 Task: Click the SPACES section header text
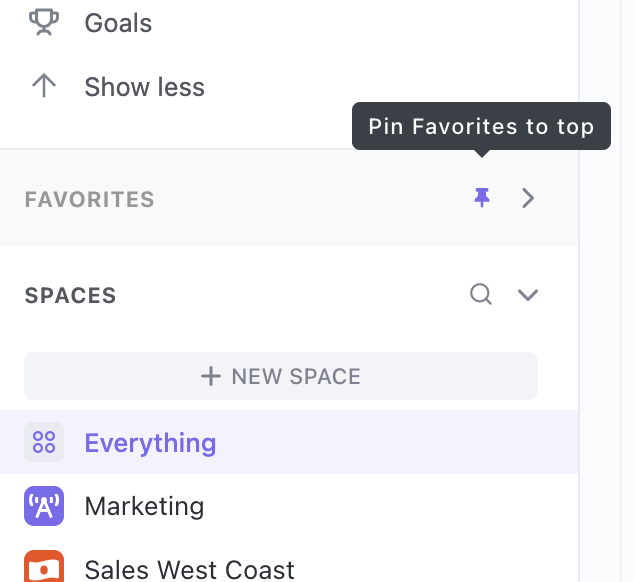[x=70, y=295]
